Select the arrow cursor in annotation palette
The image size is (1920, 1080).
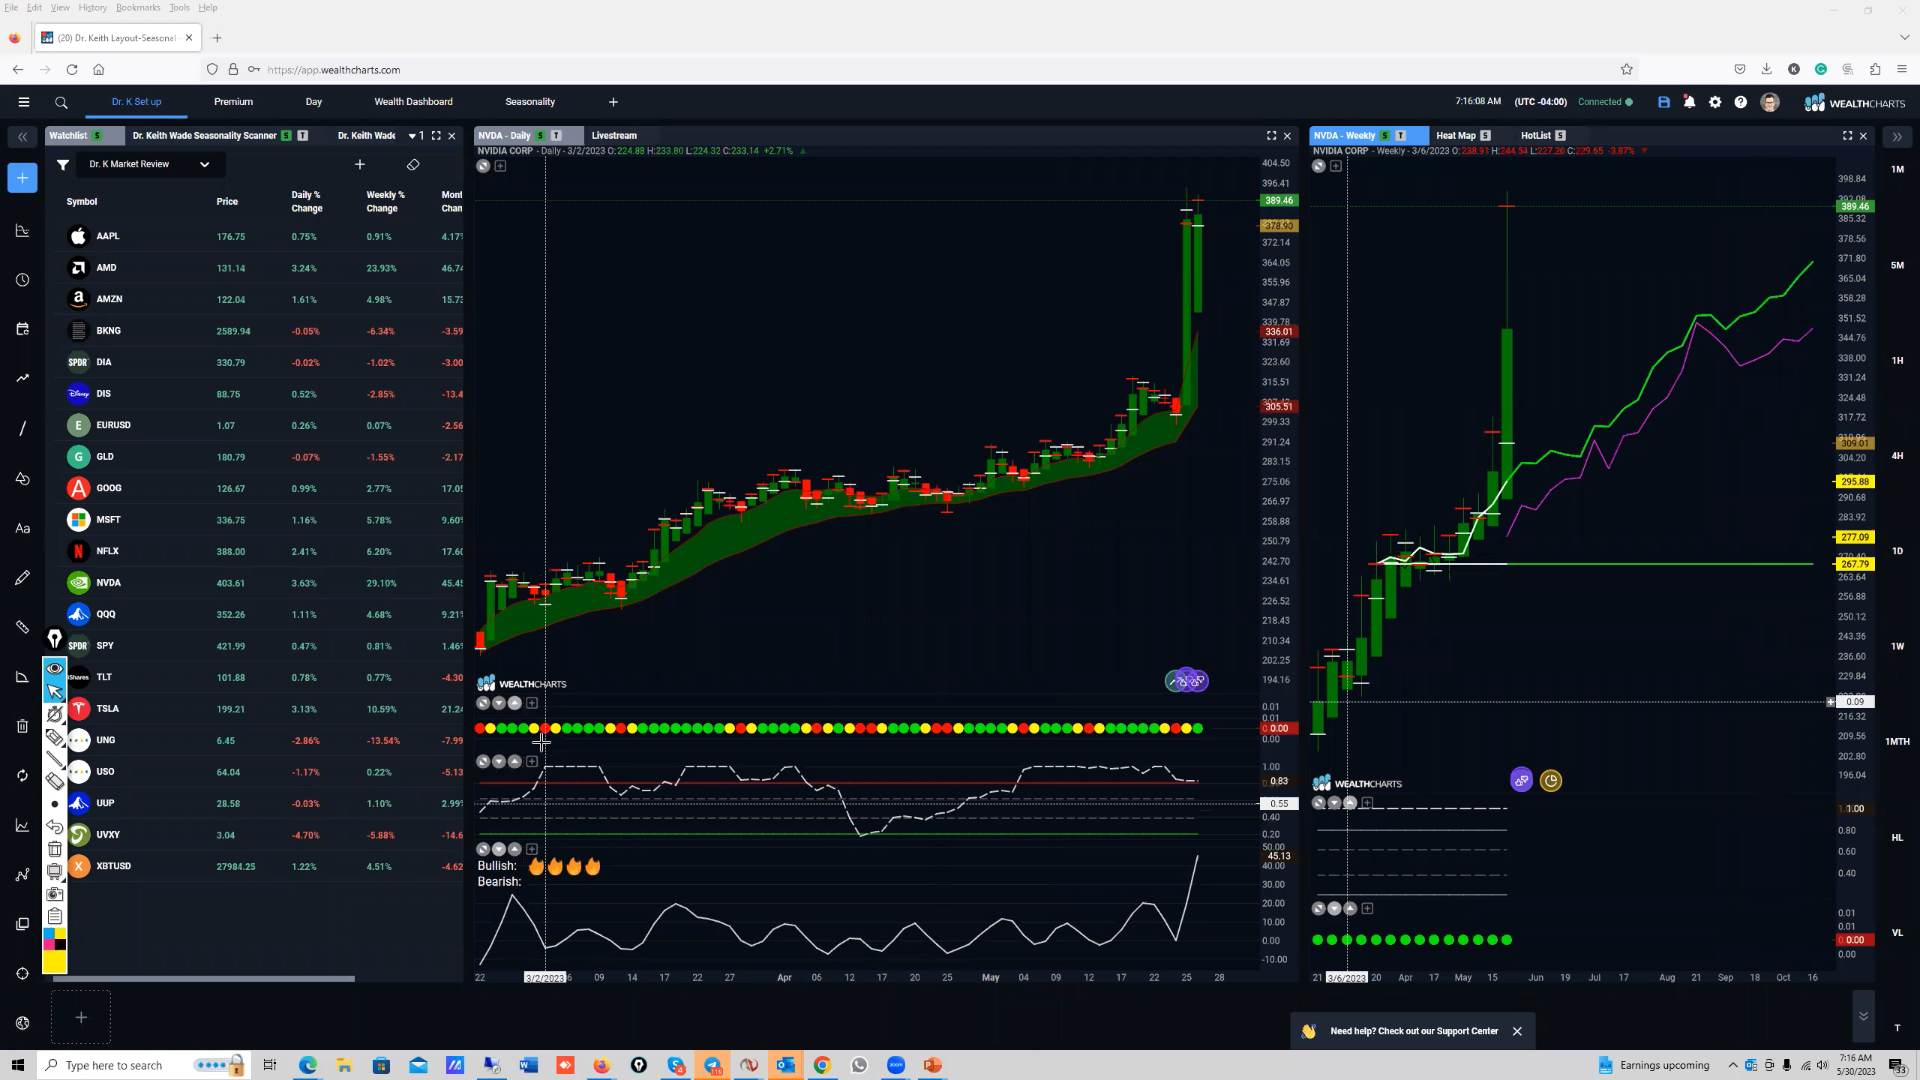[55, 692]
